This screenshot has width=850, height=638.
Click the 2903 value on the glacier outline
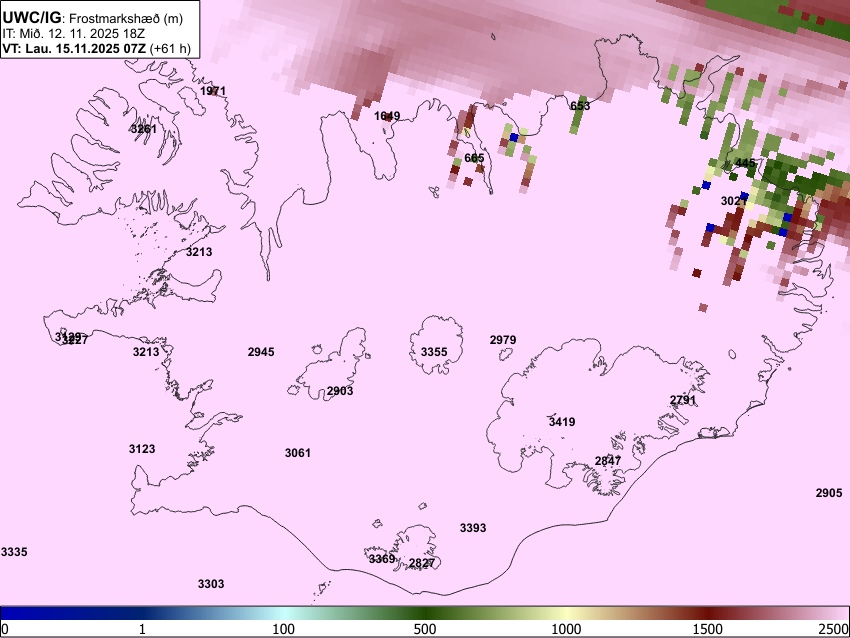(340, 391)
